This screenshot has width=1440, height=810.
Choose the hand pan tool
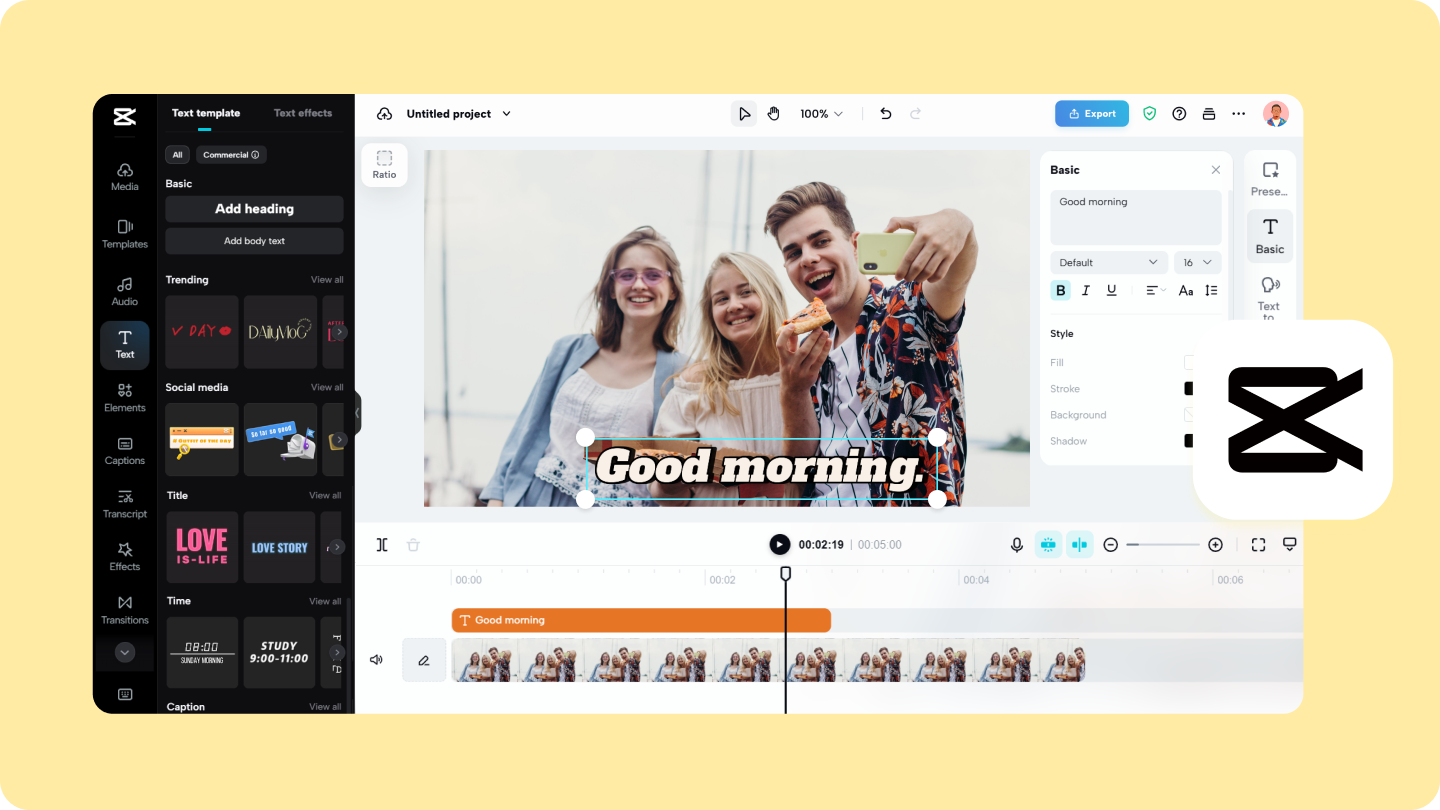tap(773, 114)
